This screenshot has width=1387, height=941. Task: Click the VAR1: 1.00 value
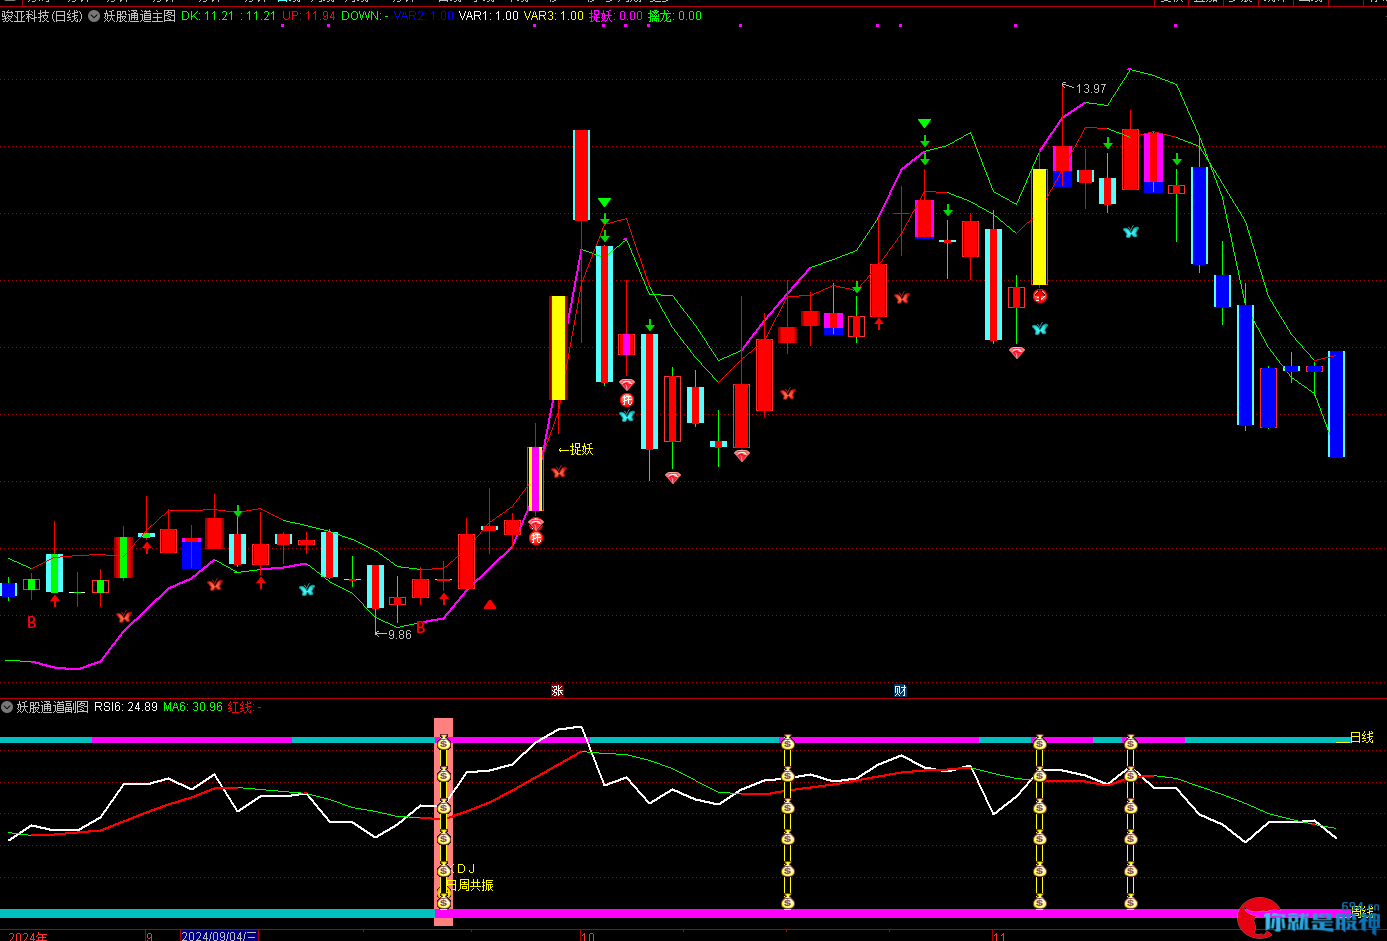[x=489, y=16]
